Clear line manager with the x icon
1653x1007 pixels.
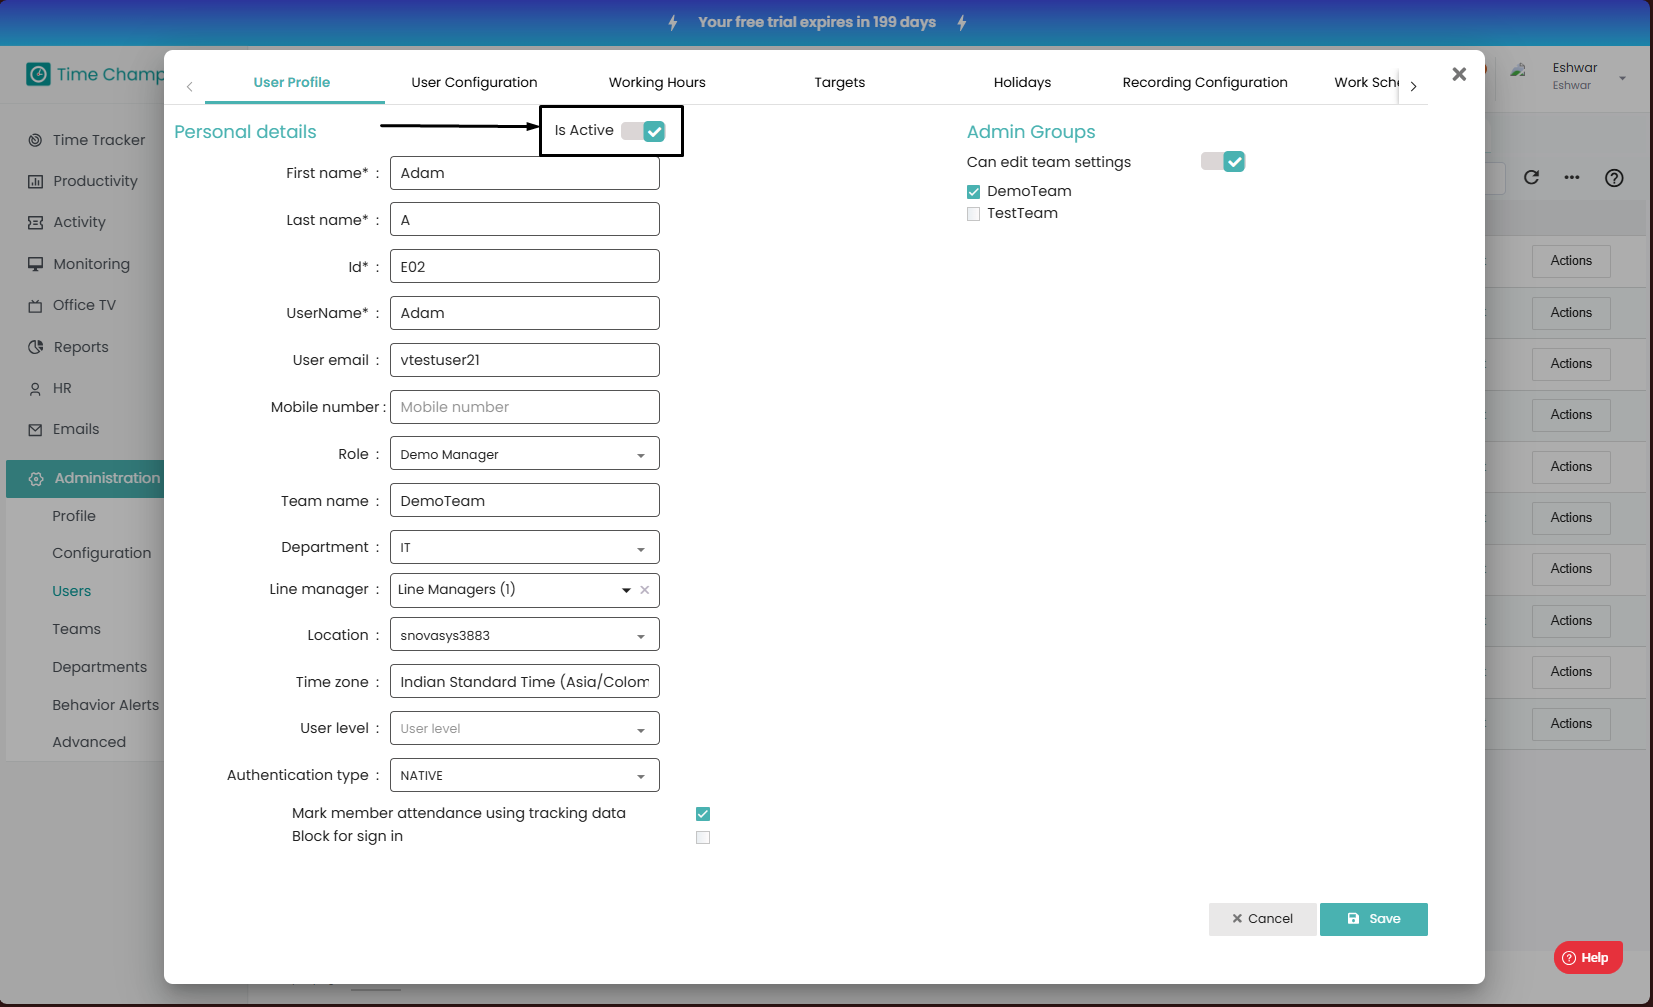pos(645,590)
